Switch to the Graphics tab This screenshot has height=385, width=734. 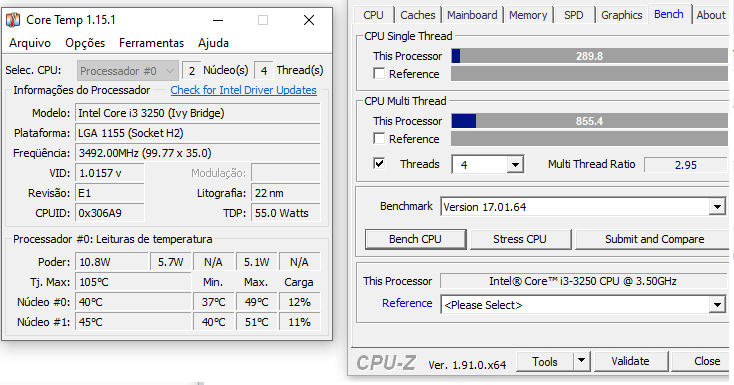621,15
